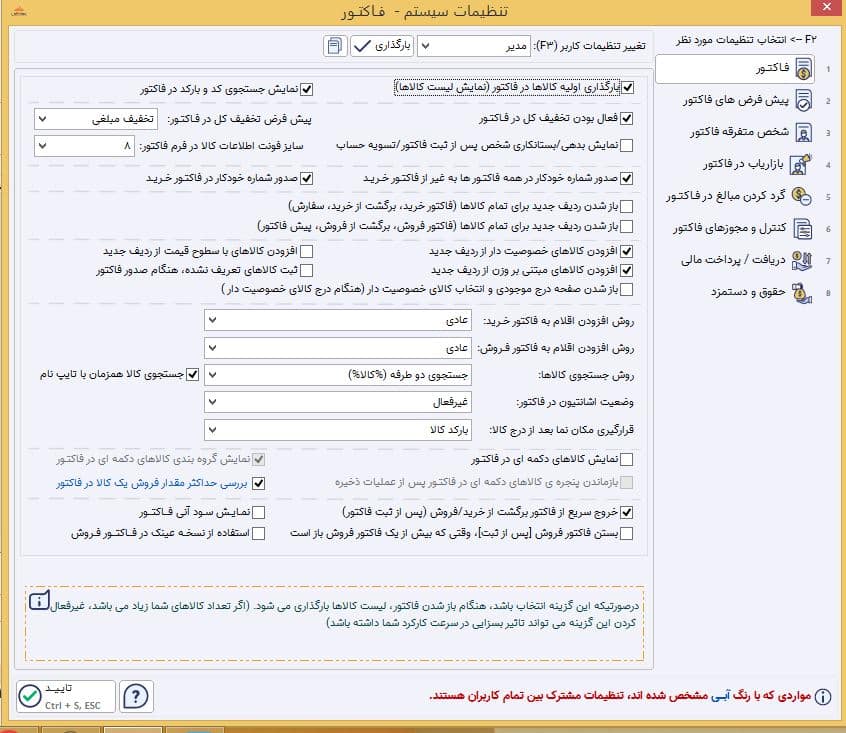Choose the invoice defaults (پیش فرض های فاکتور) menu label
Viewport: 846px width, 733px height.
pyautogui.click(x=735, y=100)
